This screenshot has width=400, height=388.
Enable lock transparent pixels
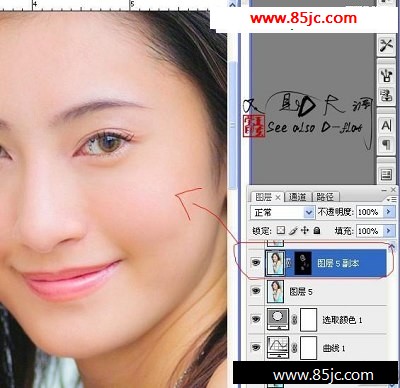[x=281, y=230]
